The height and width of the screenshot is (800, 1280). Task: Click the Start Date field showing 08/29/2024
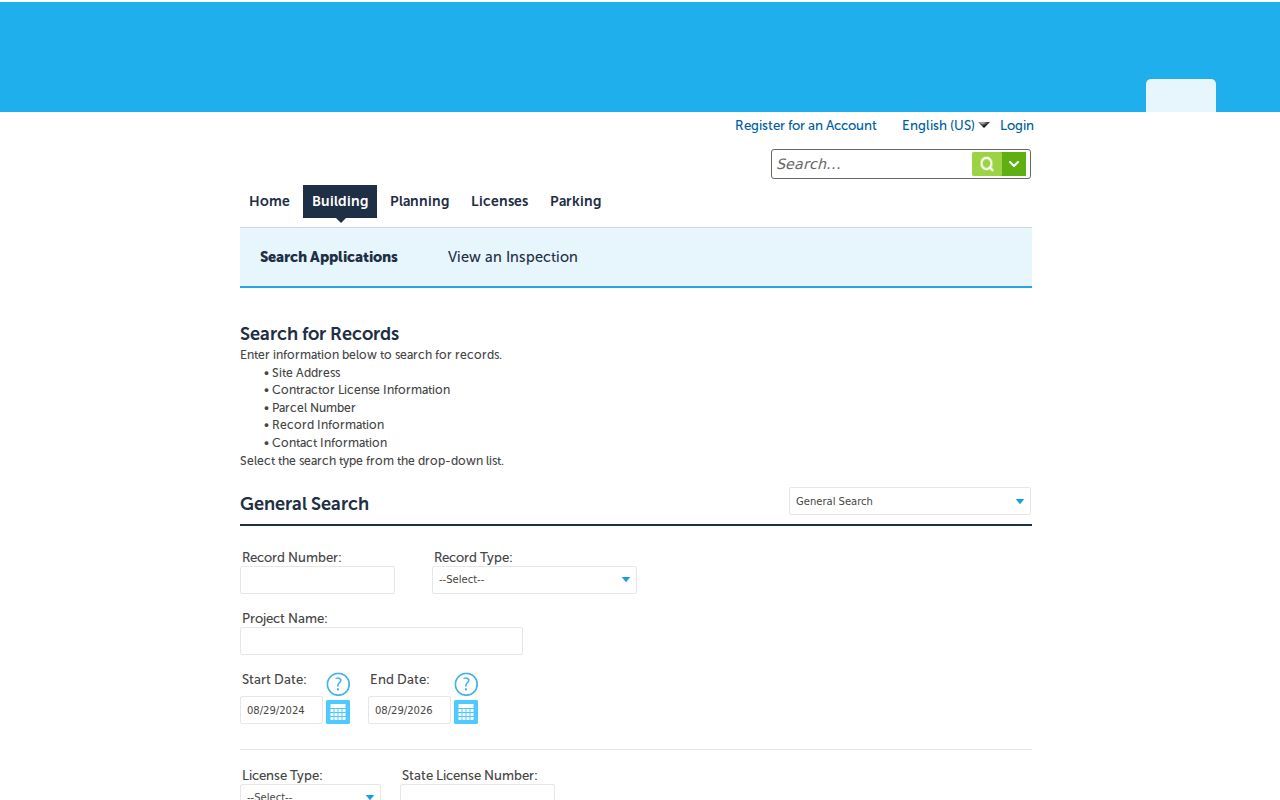pyautogui.click(x=281, y=710)
